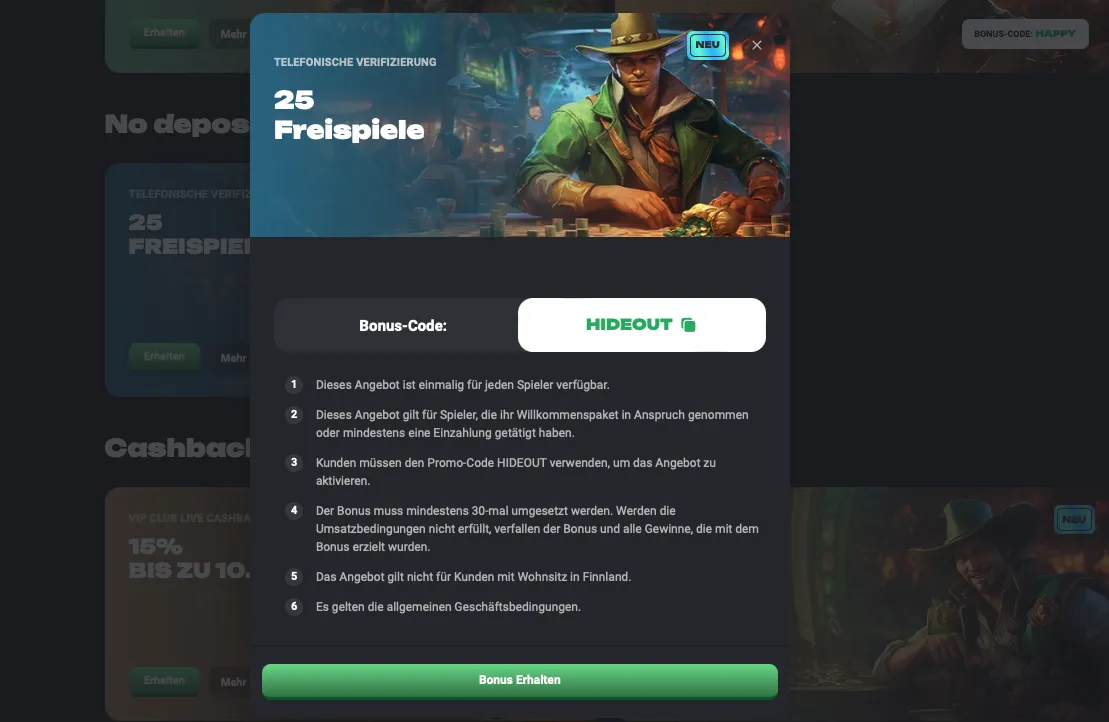
Task: Click Mehr on the Cashback card
Action: (x=233, y=682)
